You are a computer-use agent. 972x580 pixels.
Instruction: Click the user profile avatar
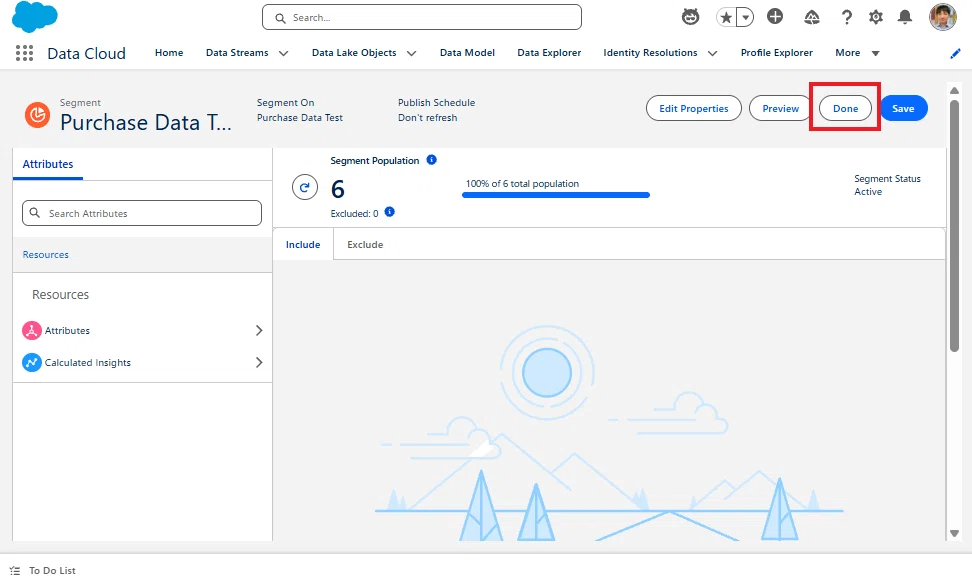(x=942, y=17)
